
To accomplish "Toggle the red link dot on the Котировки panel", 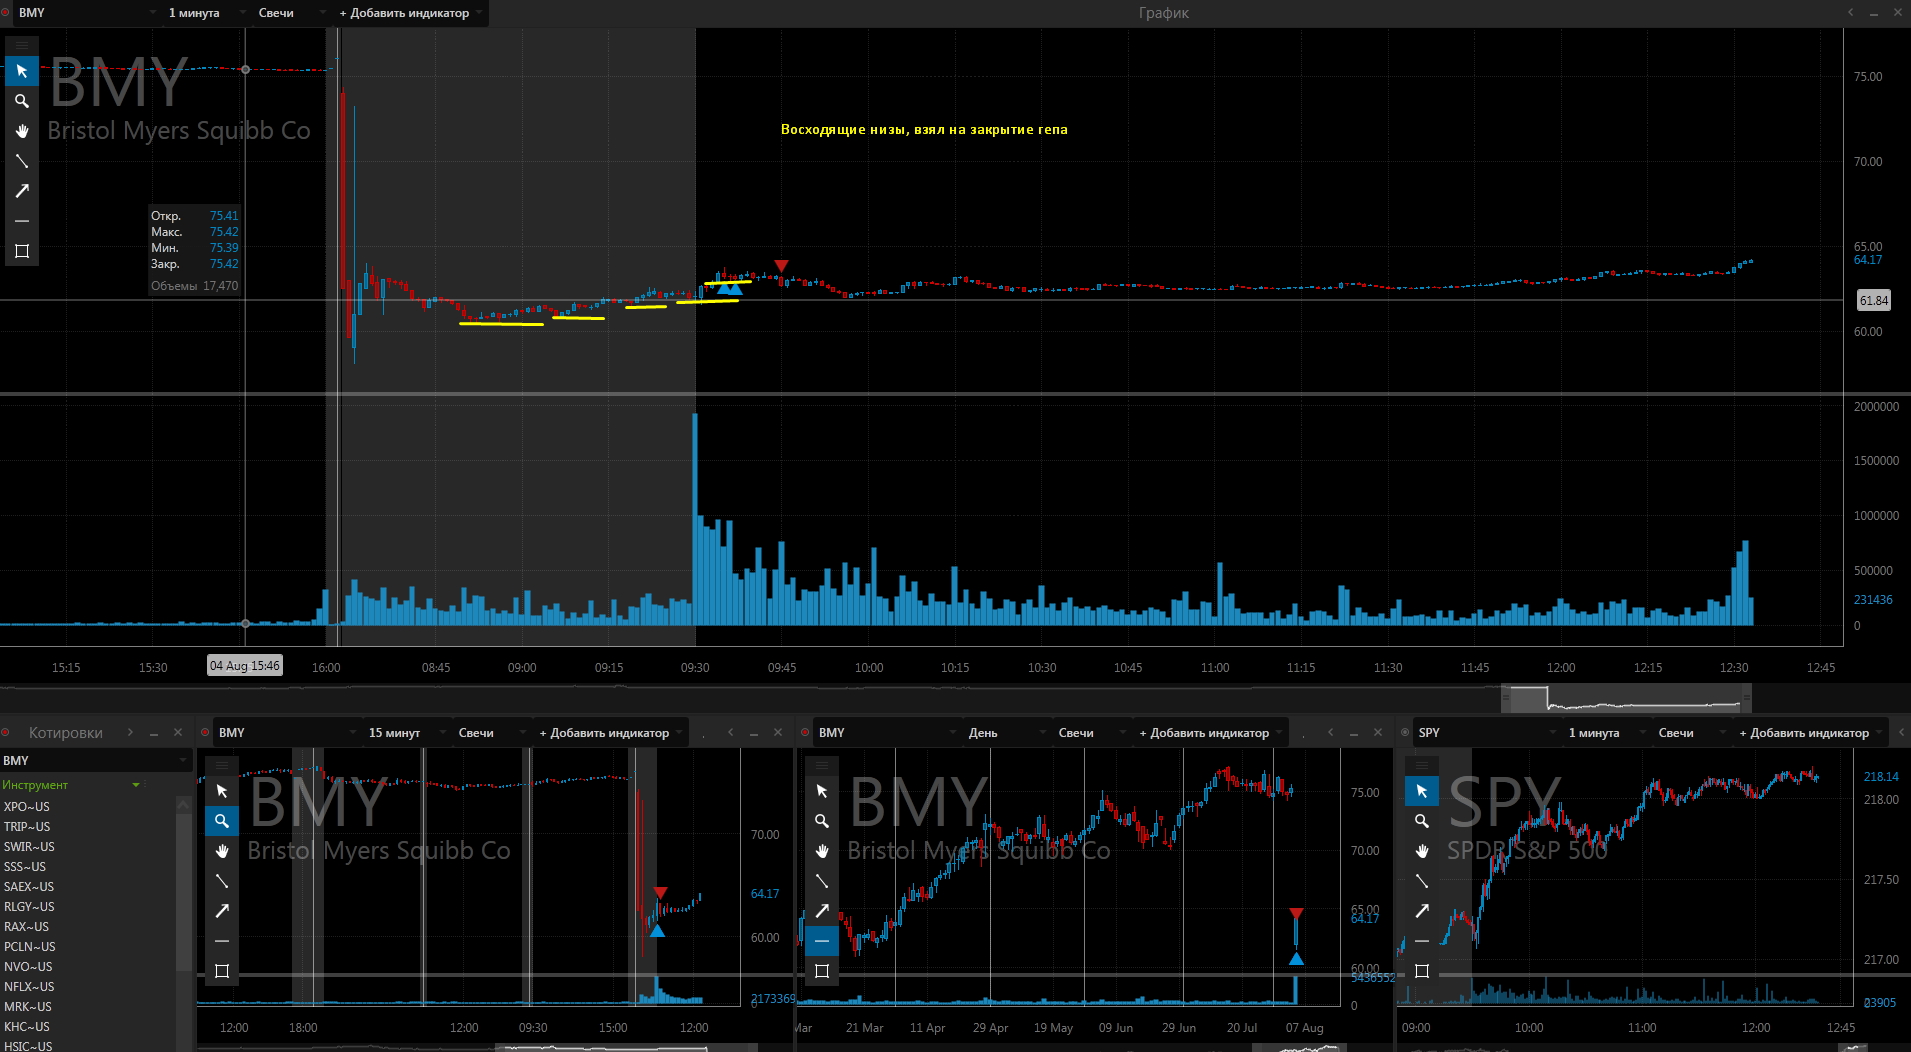I will tap(5, 733).
